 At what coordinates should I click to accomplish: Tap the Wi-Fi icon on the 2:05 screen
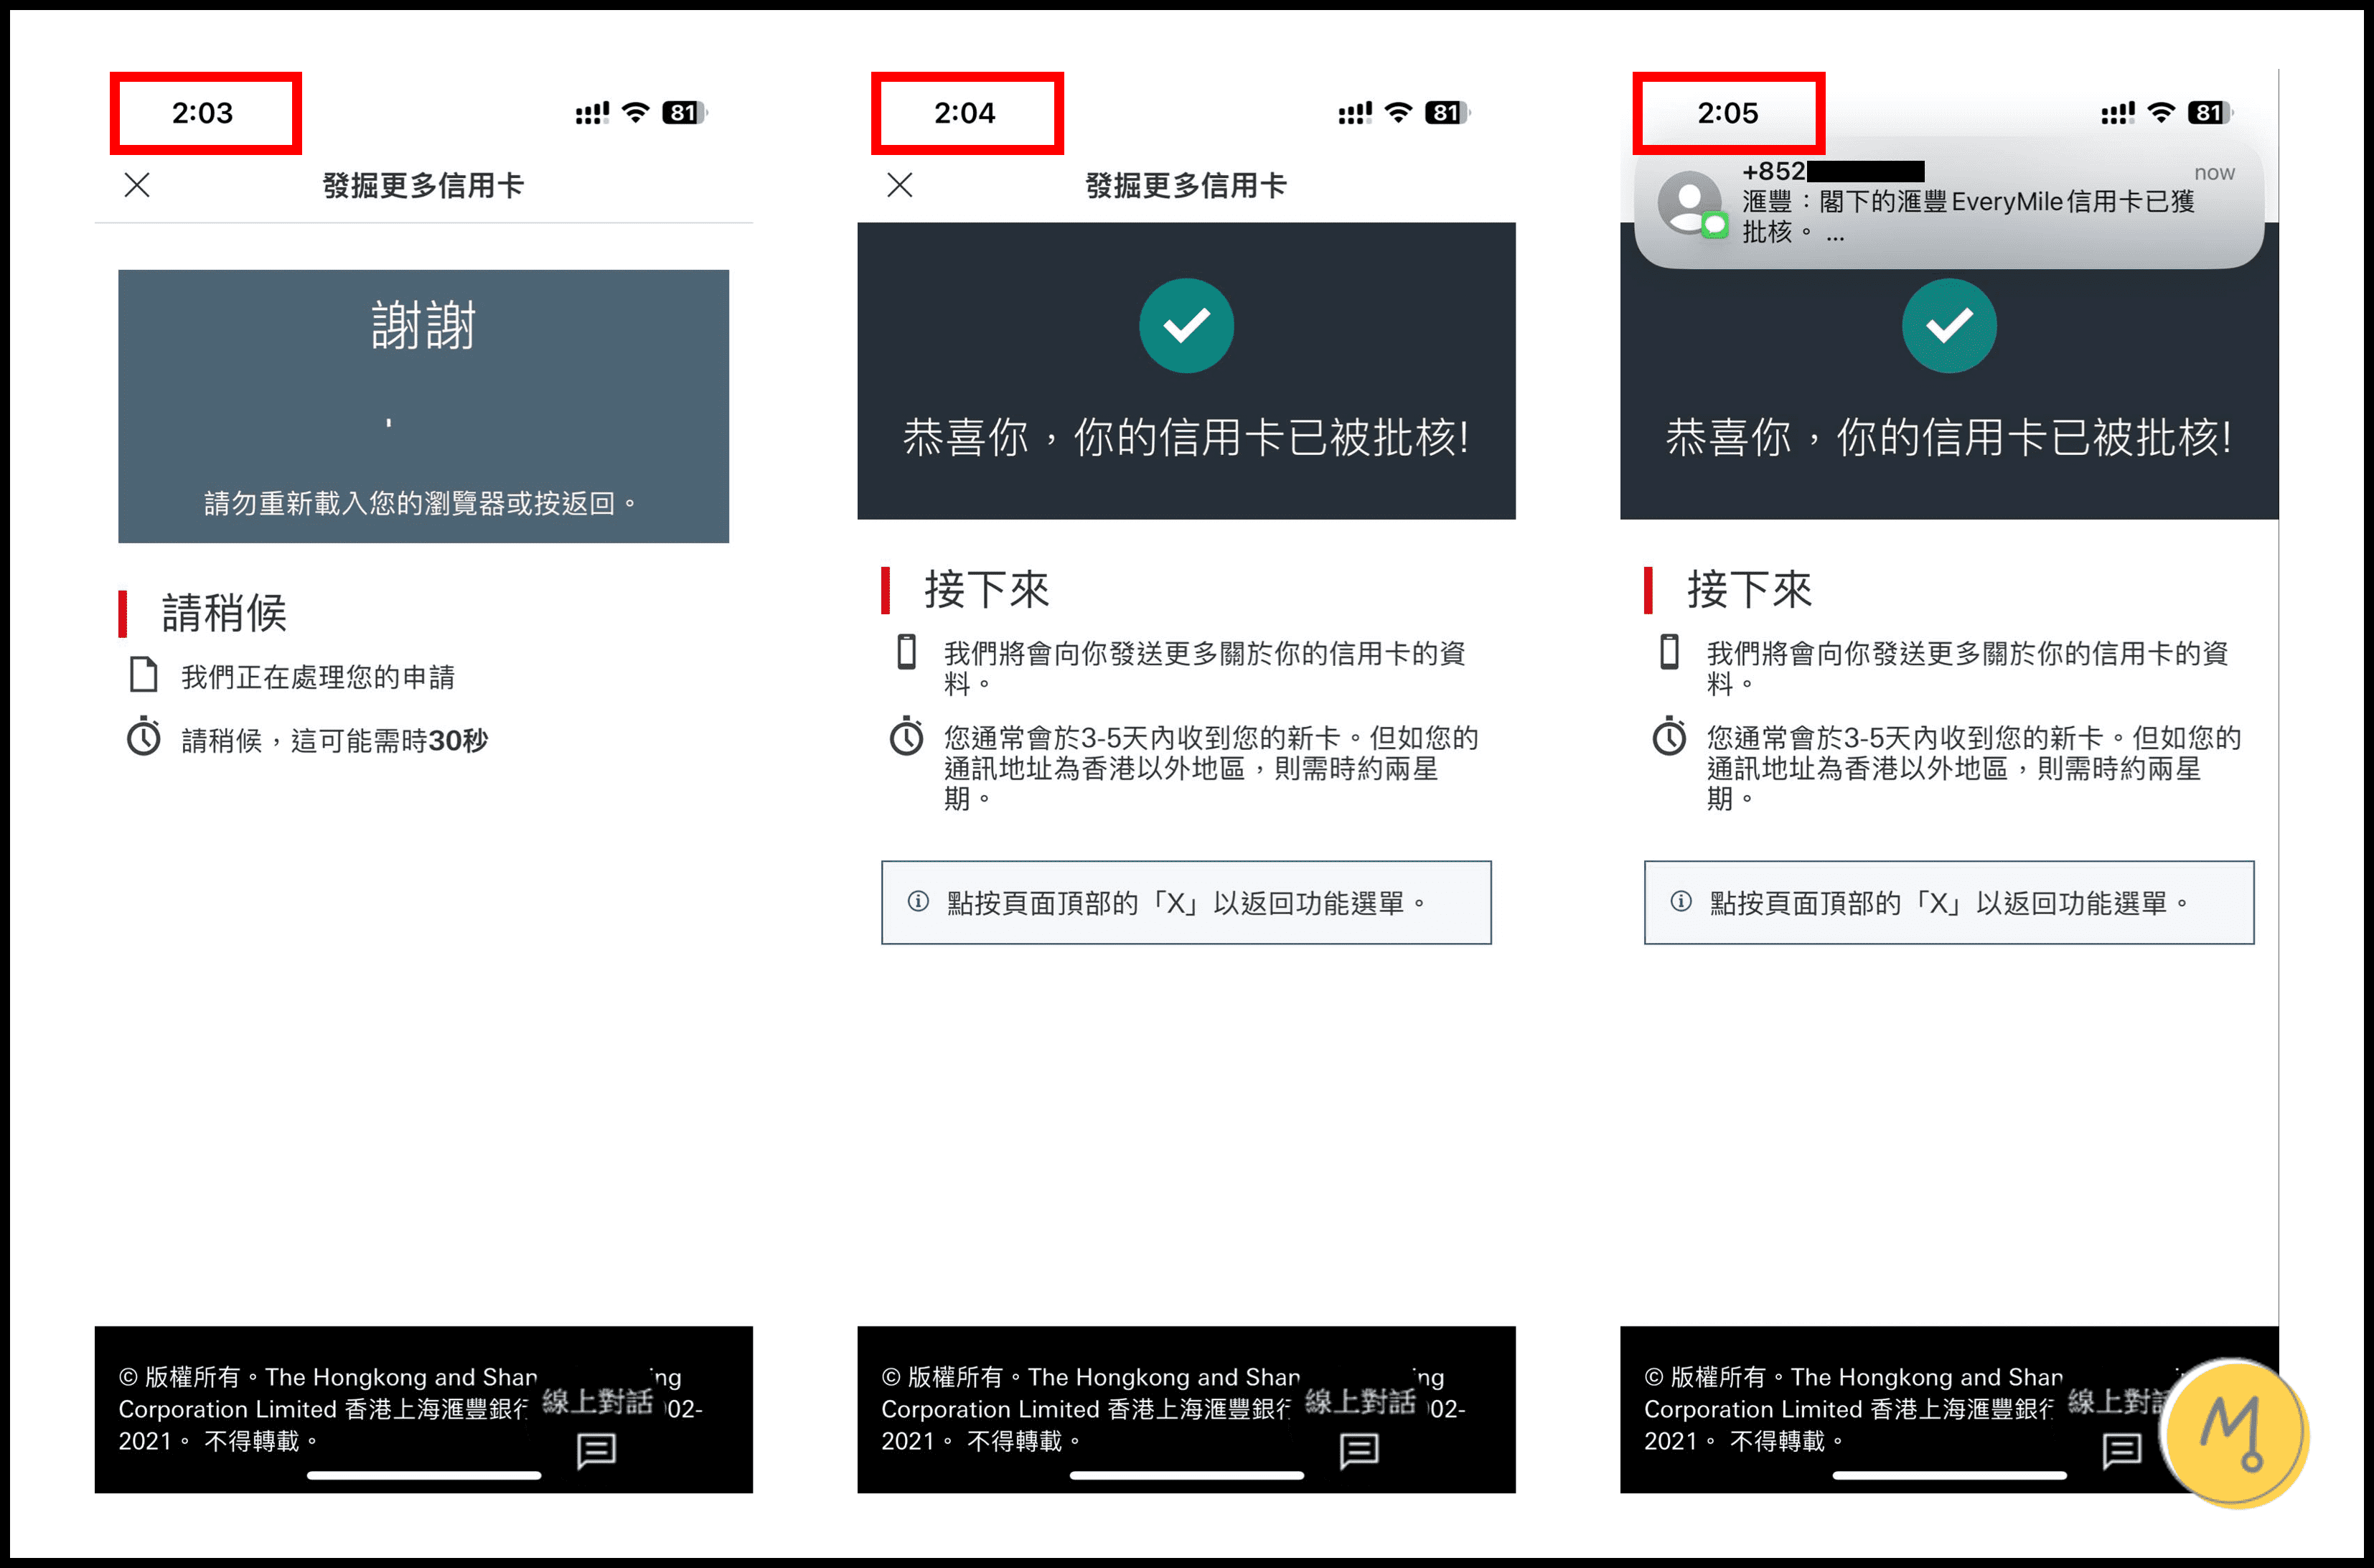(2161, 112)
